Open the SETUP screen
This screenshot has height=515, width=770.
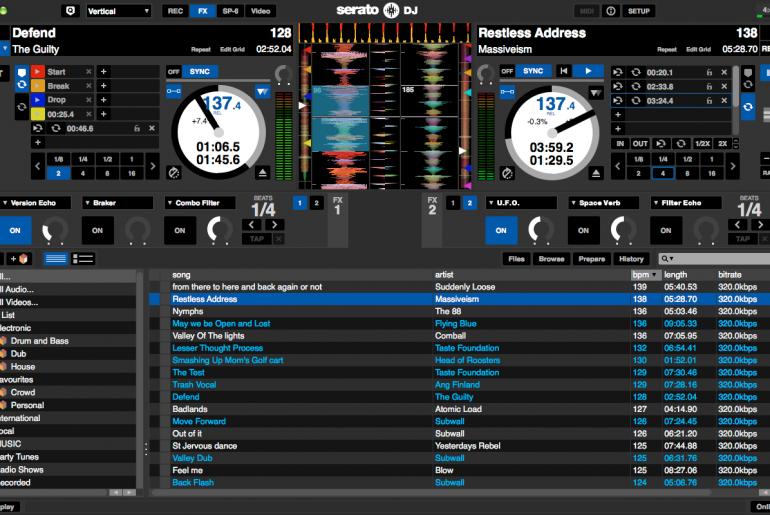coord(638,11)
